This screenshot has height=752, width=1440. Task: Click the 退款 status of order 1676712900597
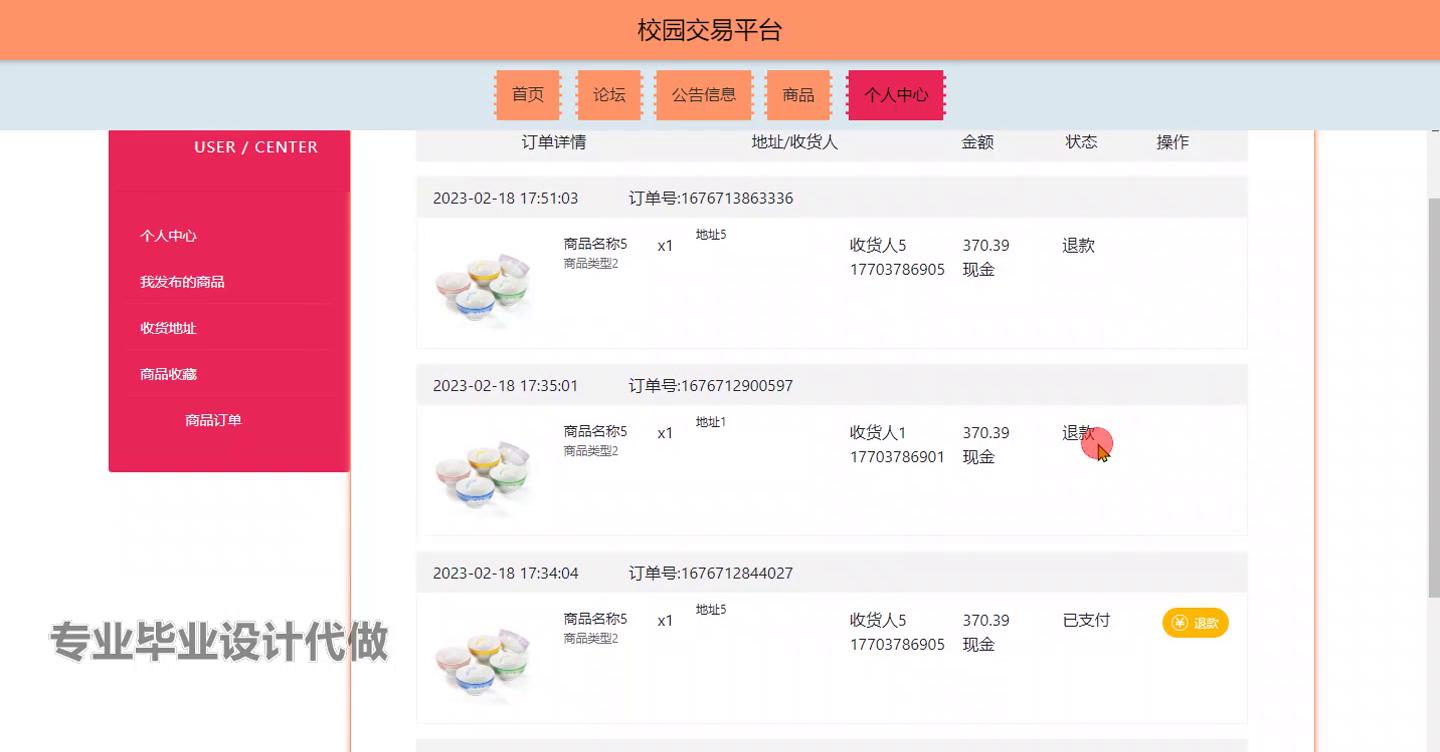pyautogui.click(x=1078, y=433)
